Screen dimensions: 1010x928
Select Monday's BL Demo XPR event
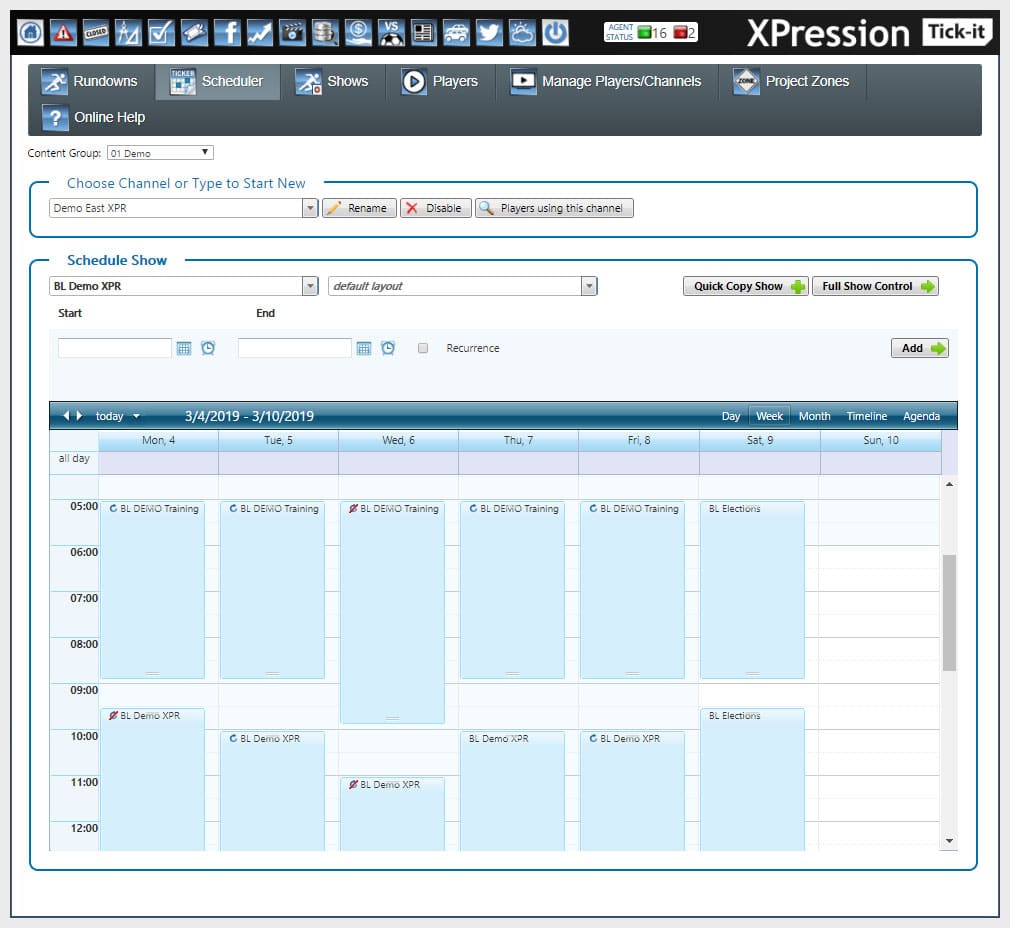[x=153, y=779]
